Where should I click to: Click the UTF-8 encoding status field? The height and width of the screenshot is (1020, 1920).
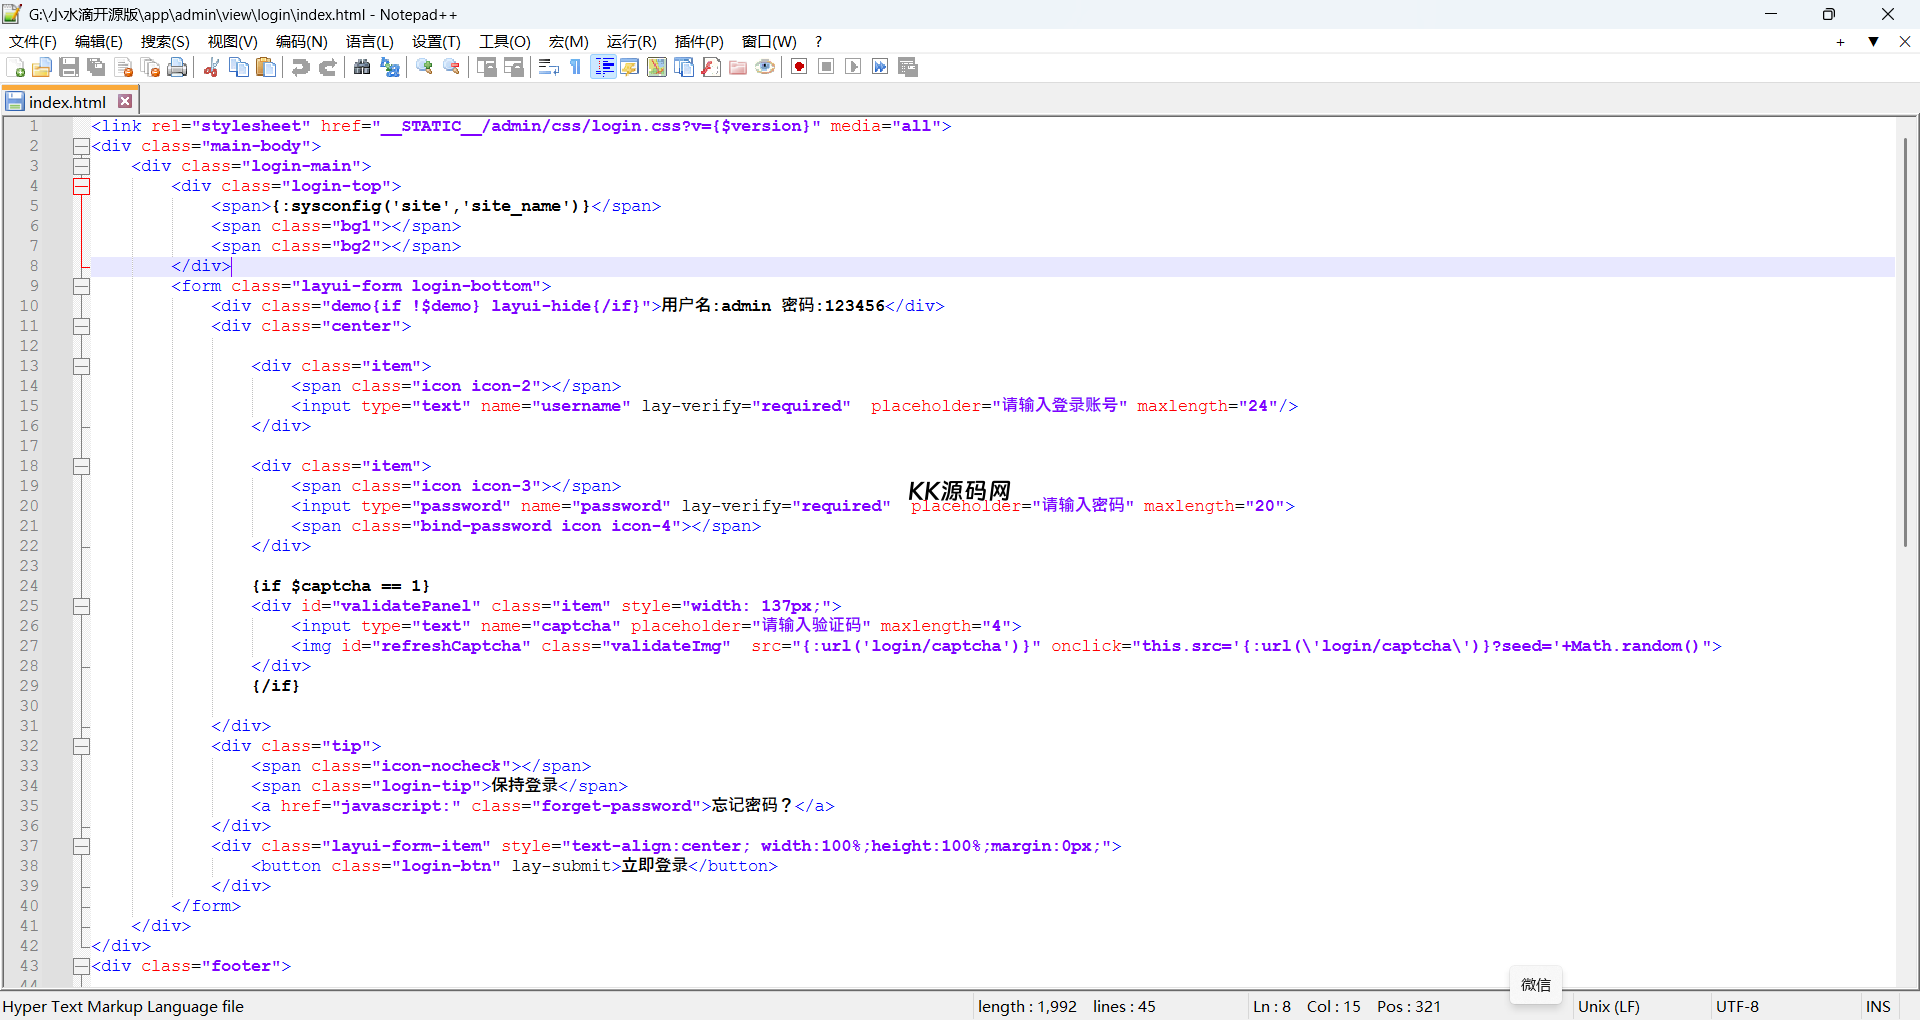tap(1737, 1006)
